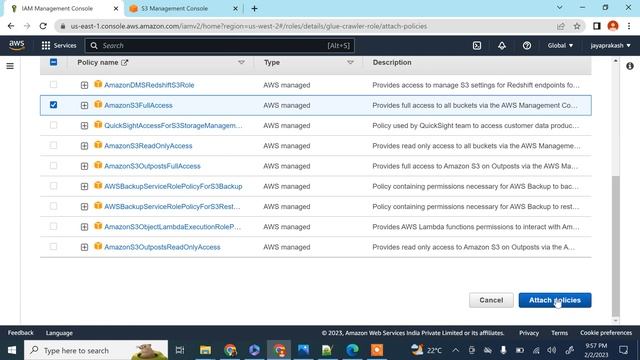This screenshot has height=360, width=640.
Task: Open the AmazonS3ReadOnlyAccess policy link
Action: [148, 146]
